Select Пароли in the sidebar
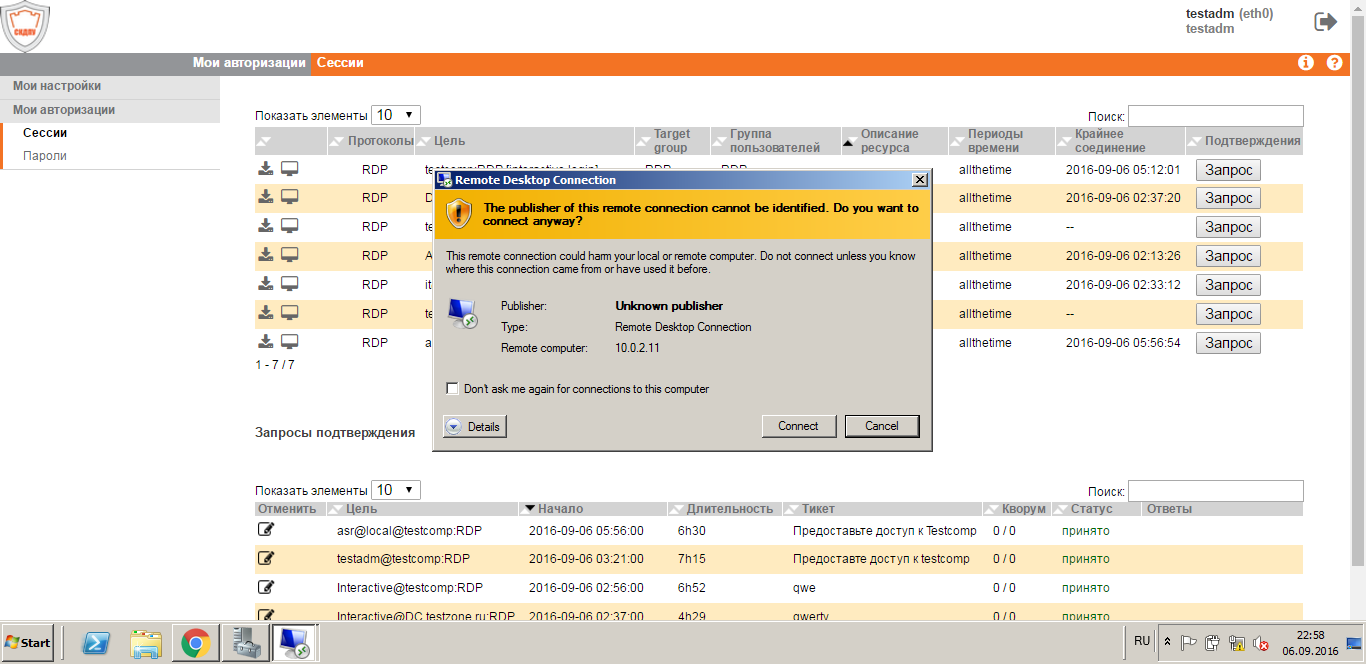 [45, 156]
